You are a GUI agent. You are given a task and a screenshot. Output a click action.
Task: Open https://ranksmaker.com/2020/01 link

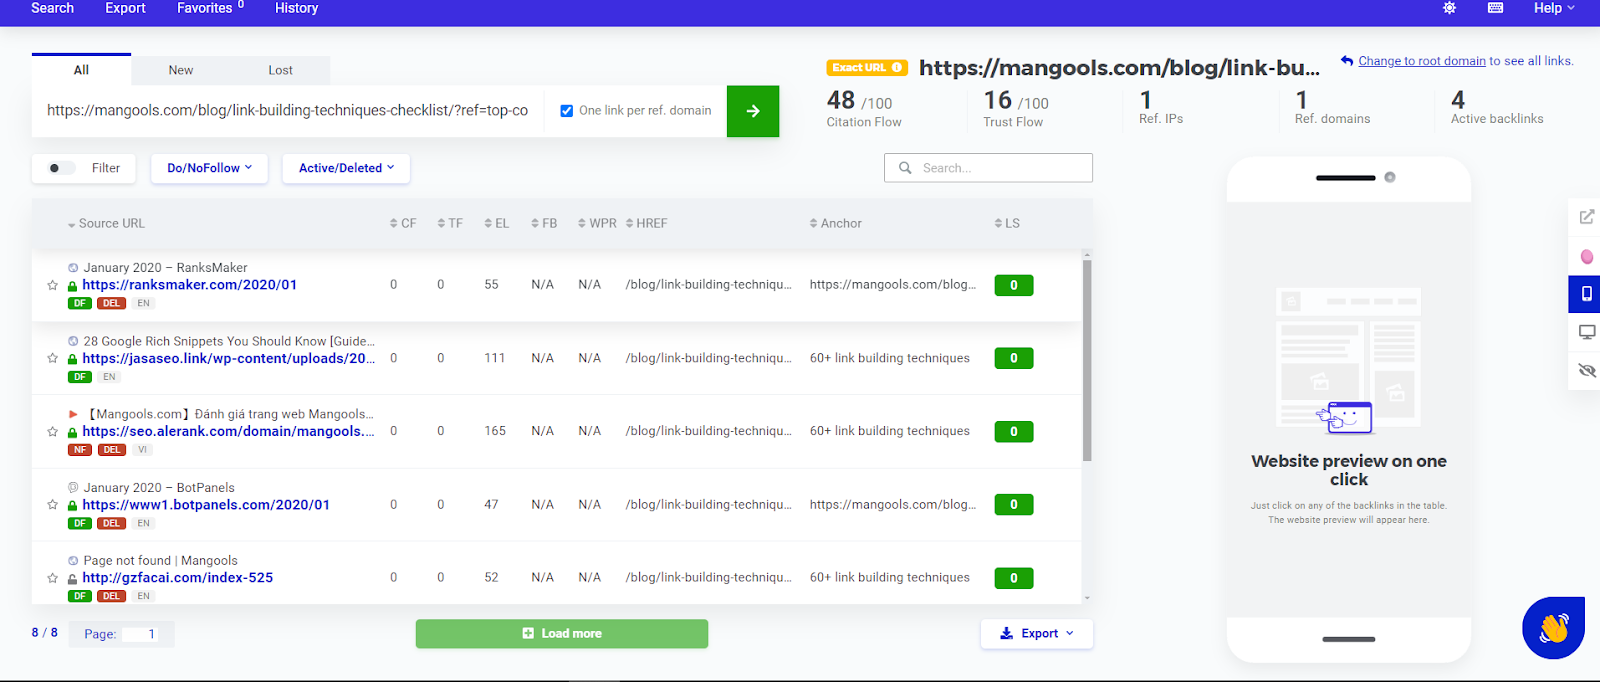(x=190, y=285)
